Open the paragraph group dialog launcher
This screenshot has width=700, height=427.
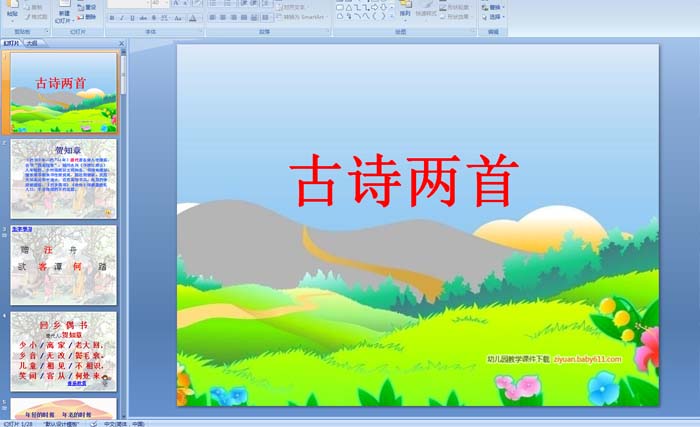click(328, 31)
